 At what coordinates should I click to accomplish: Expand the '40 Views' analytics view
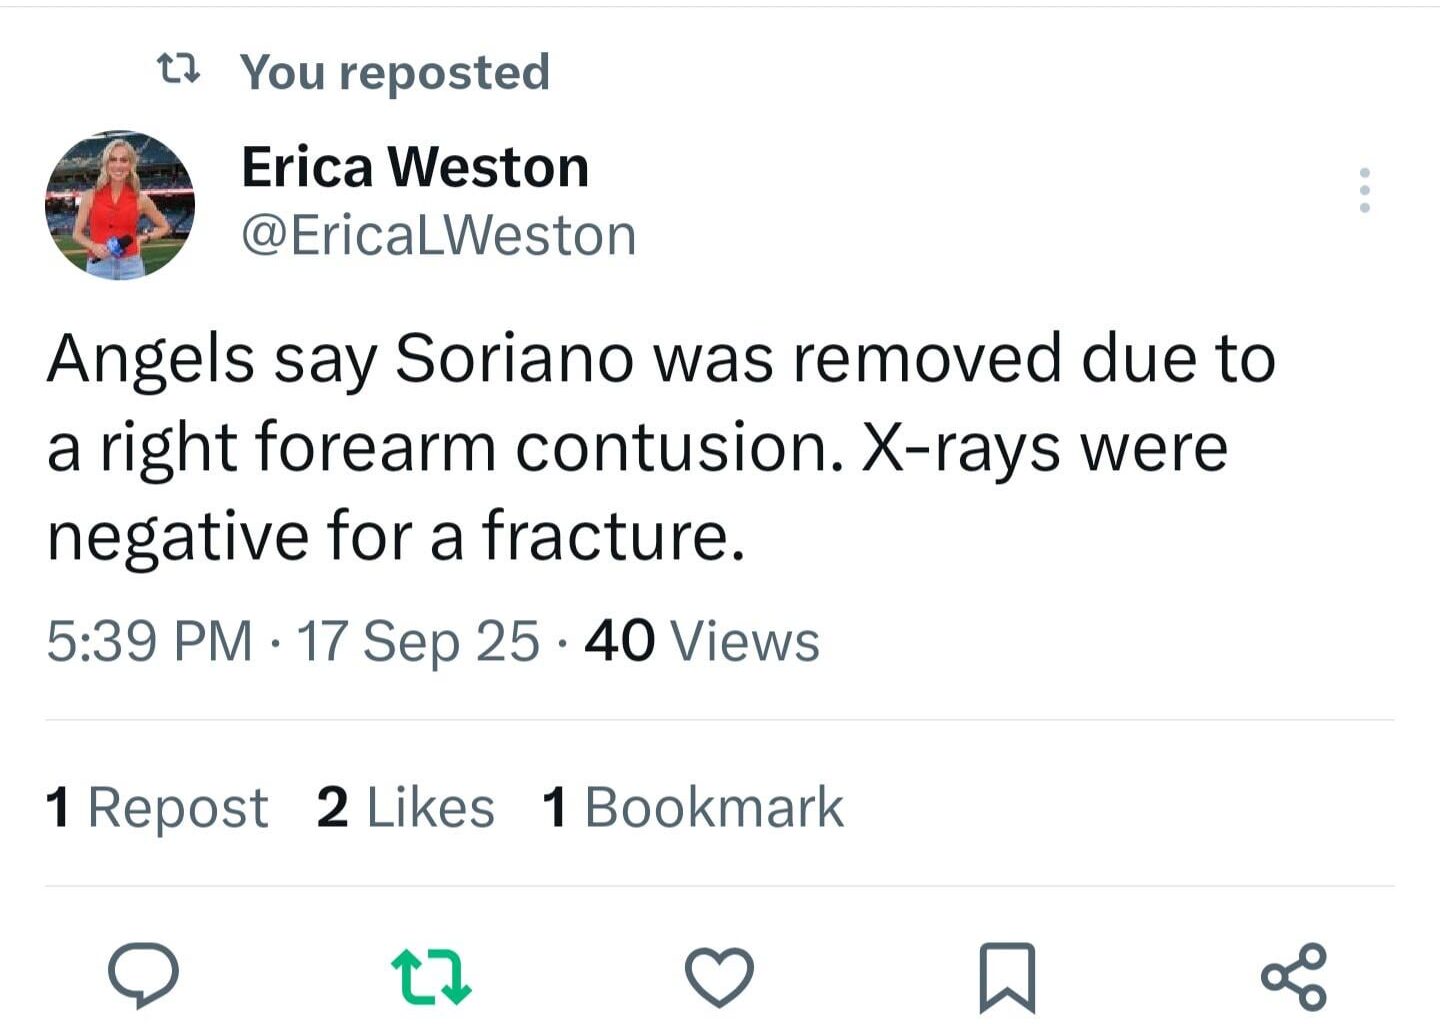click(700, 641)
